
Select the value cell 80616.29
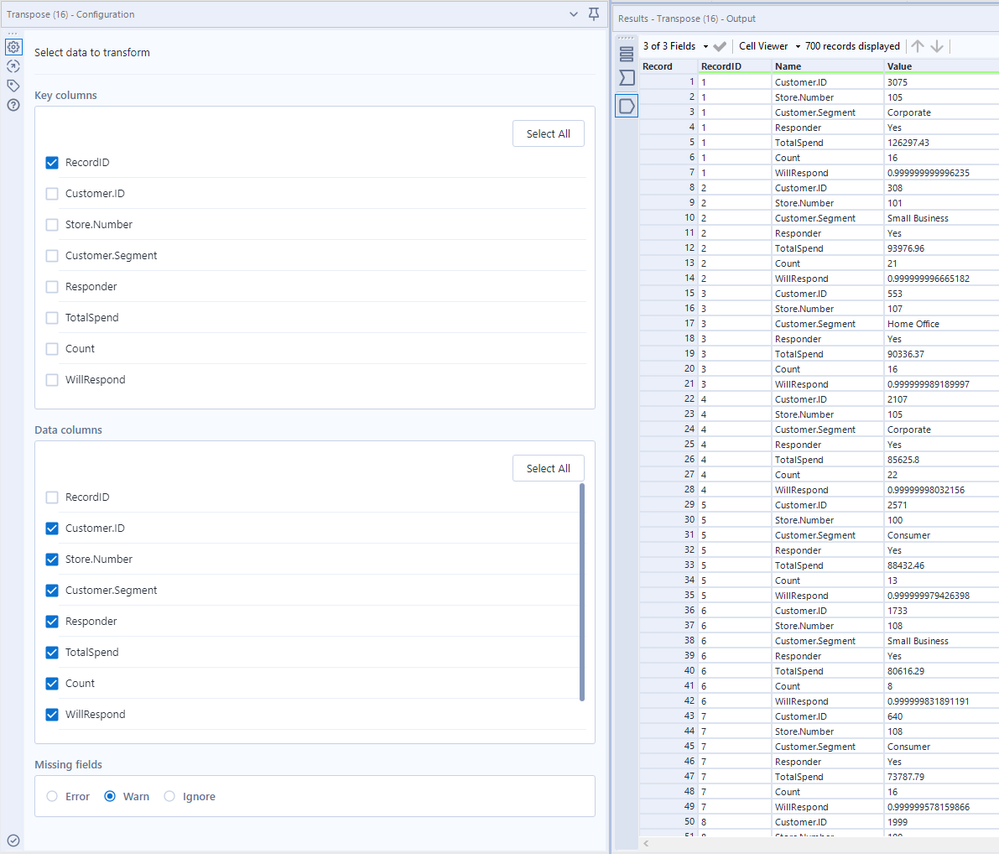(x=942, y=671)
